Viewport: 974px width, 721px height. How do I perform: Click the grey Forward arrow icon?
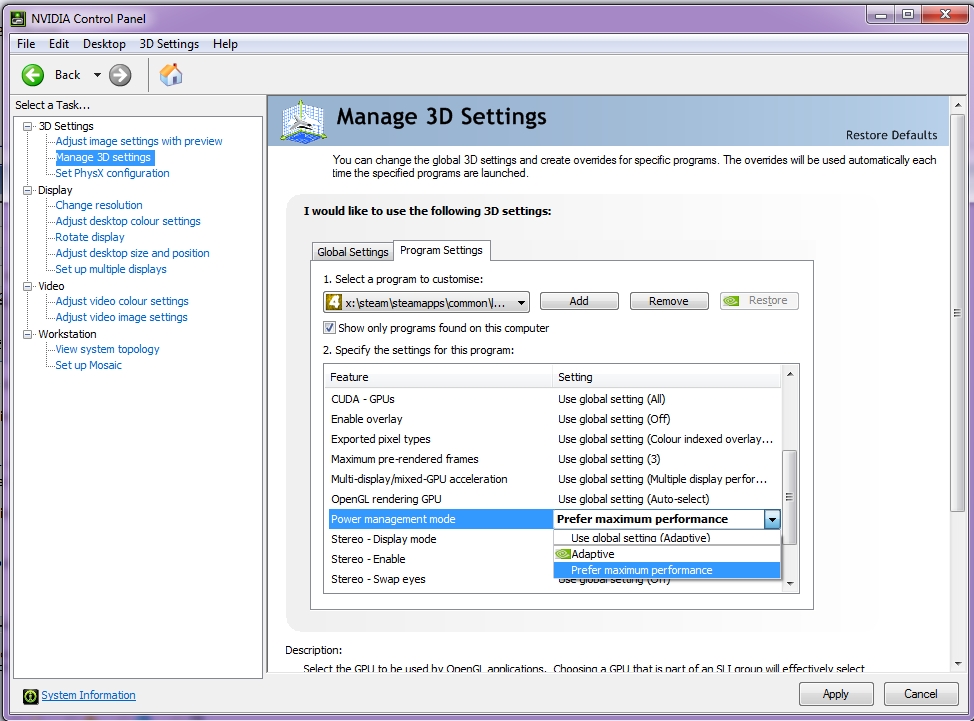pos(120,75)
